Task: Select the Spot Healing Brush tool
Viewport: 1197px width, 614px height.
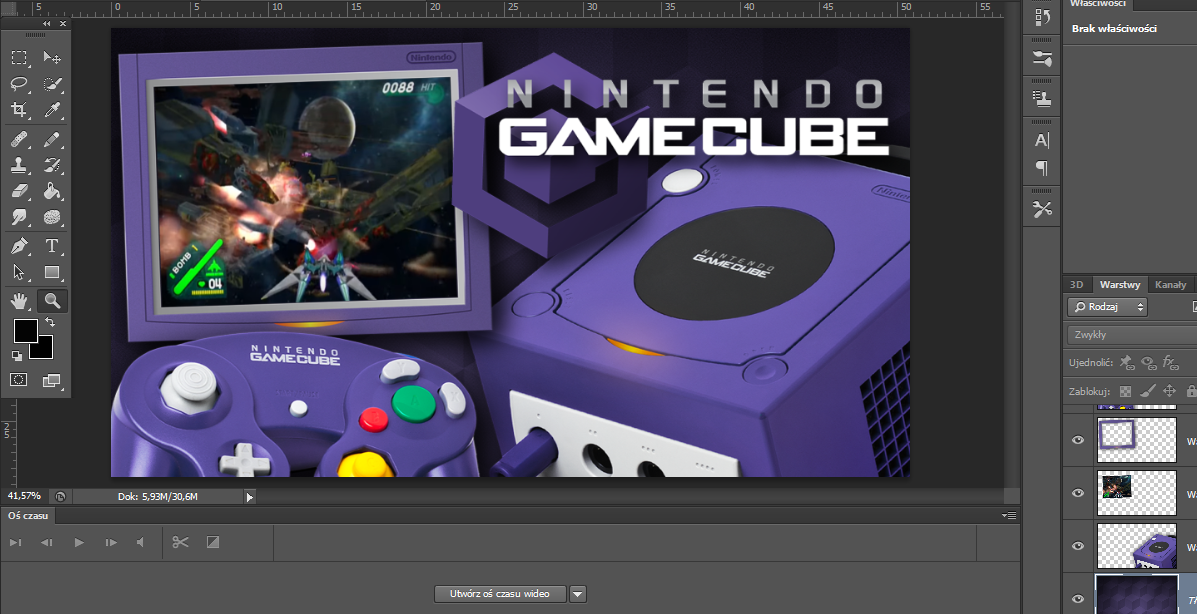Action: [x=19, y=139]
